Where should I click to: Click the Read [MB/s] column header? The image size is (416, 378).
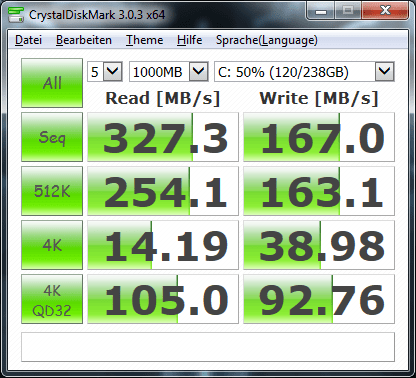(x=163, y=98)
